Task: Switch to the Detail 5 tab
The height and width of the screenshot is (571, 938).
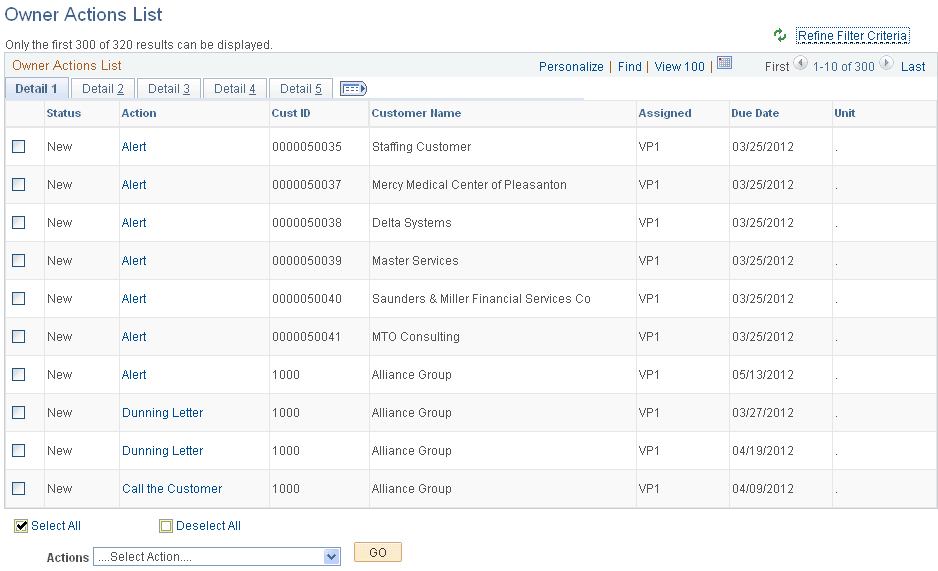Action: (300, 88)
